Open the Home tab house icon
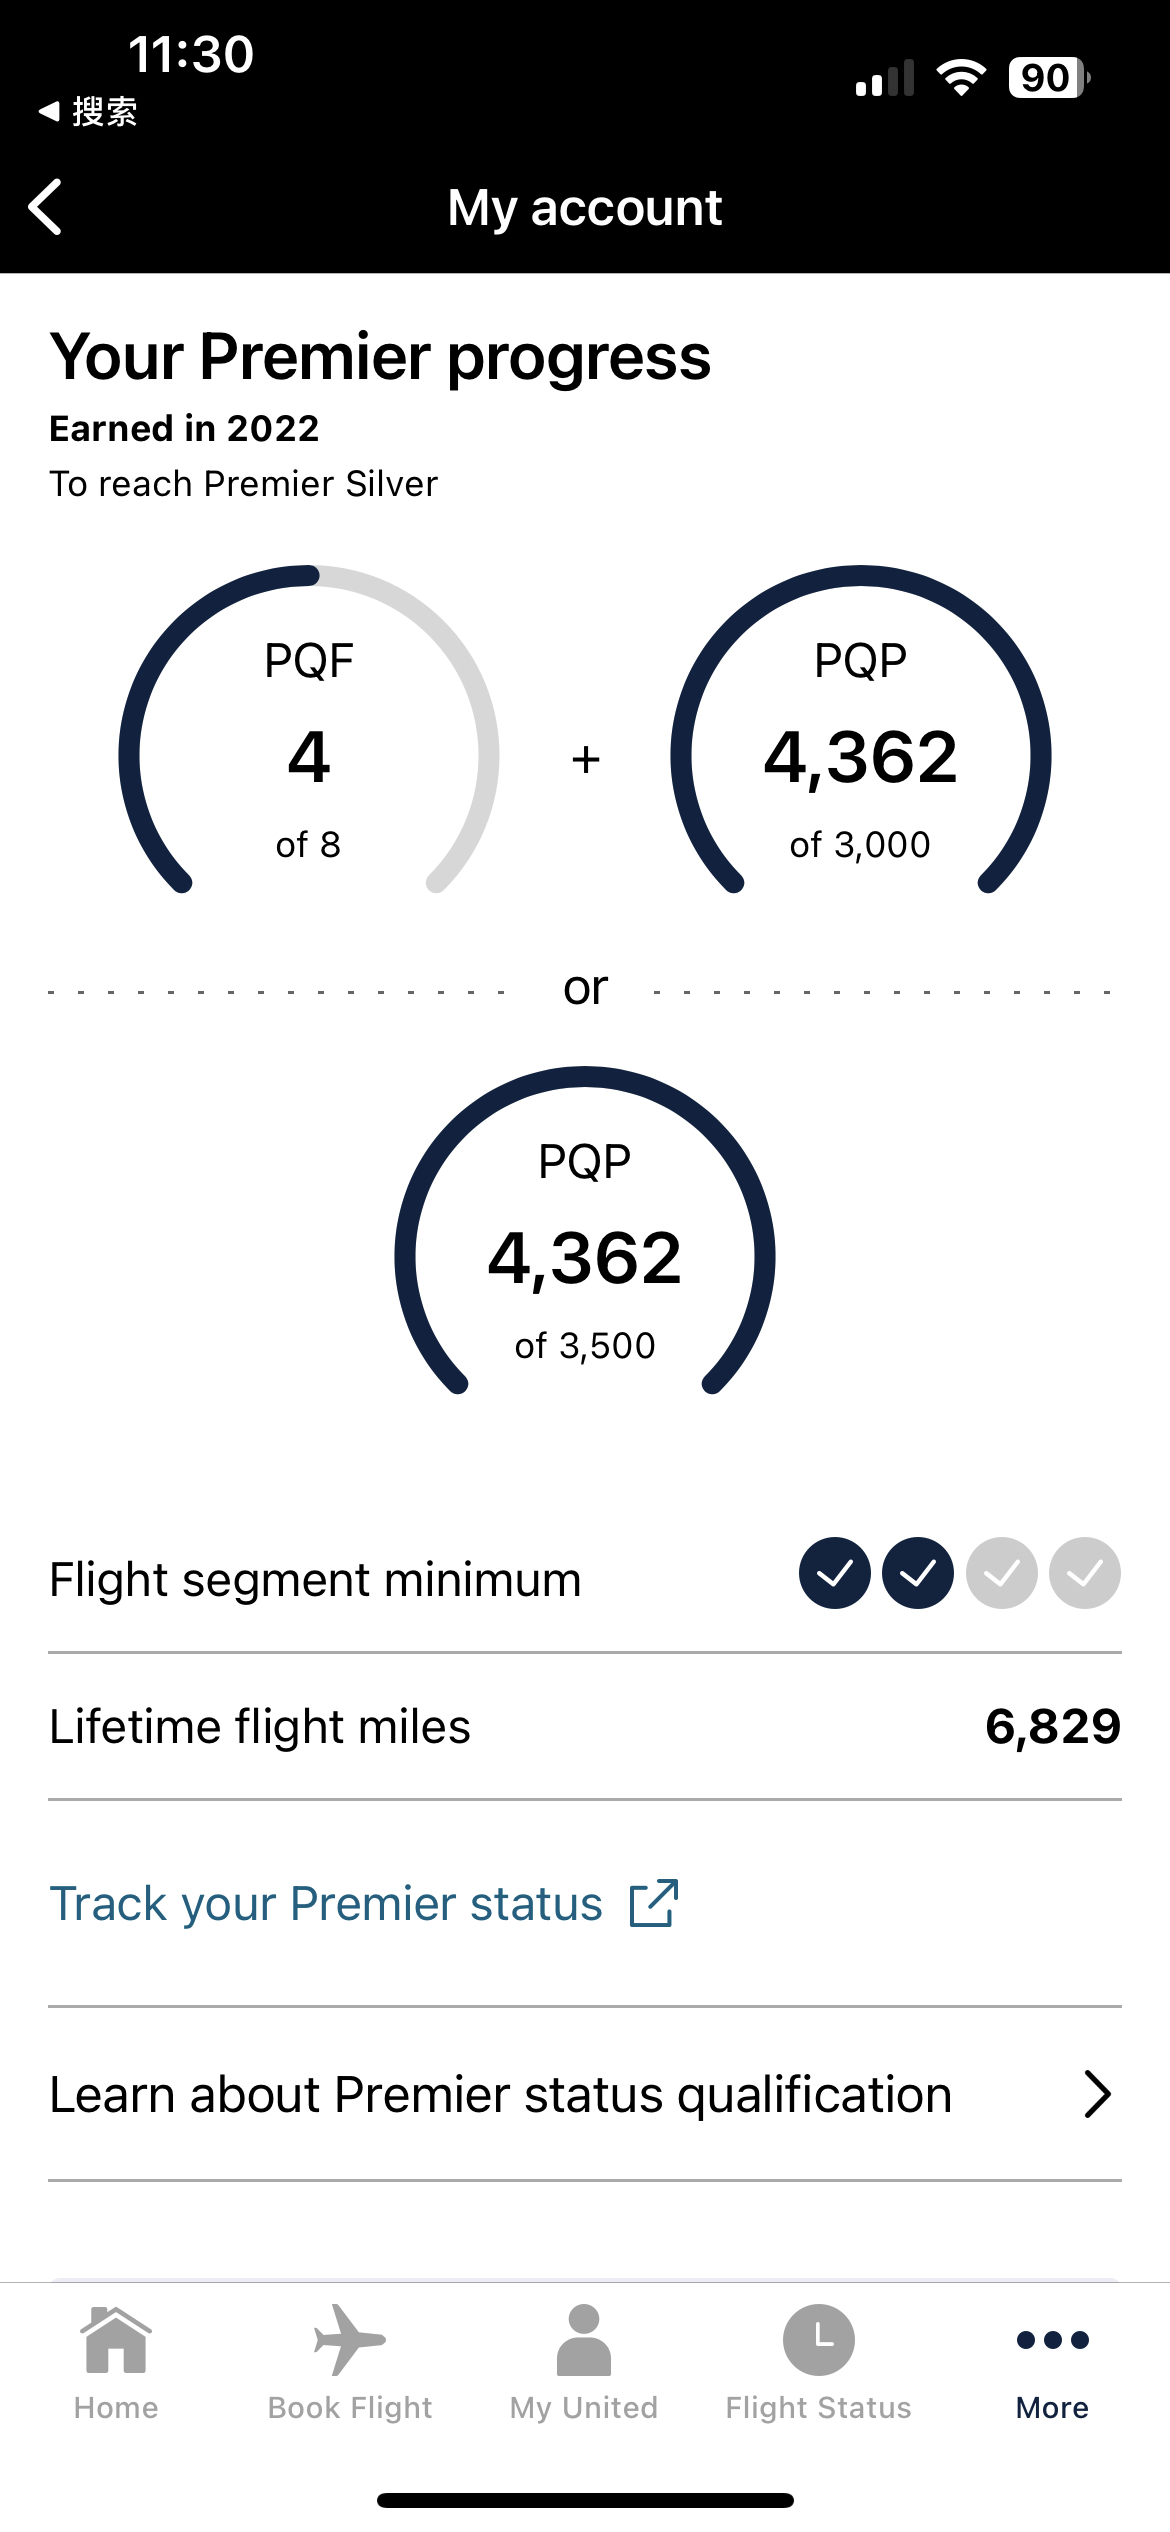The height and width of the screenshot is (2532, 1170). point(116,2340)
